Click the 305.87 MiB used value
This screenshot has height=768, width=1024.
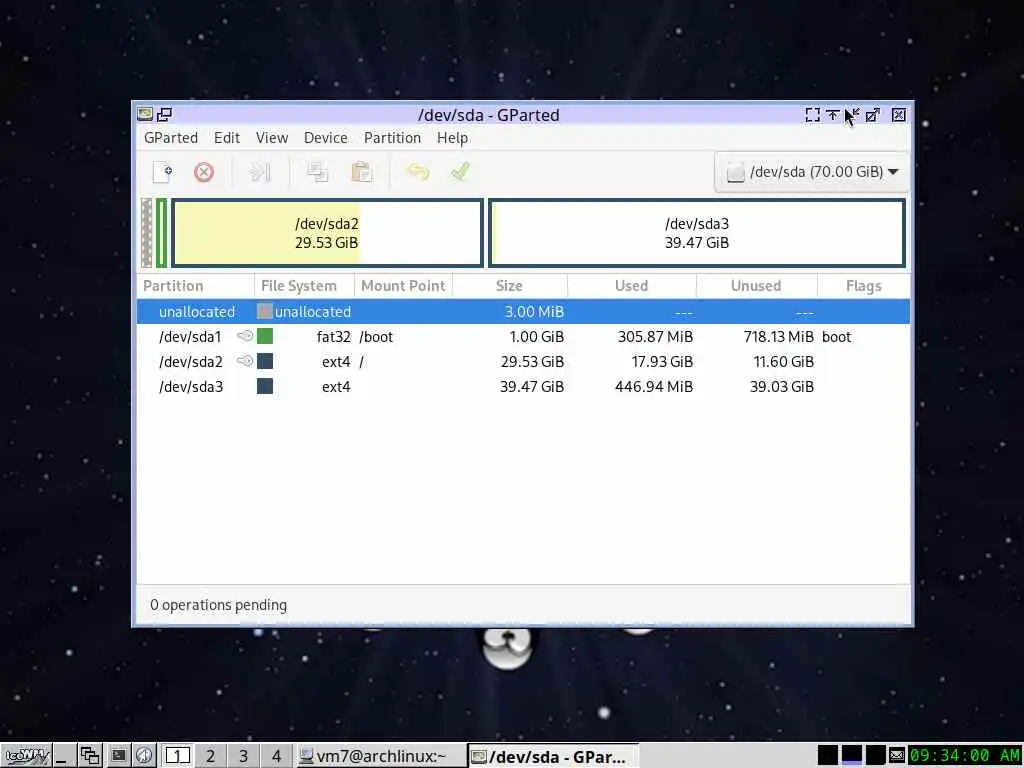point(655,337)
